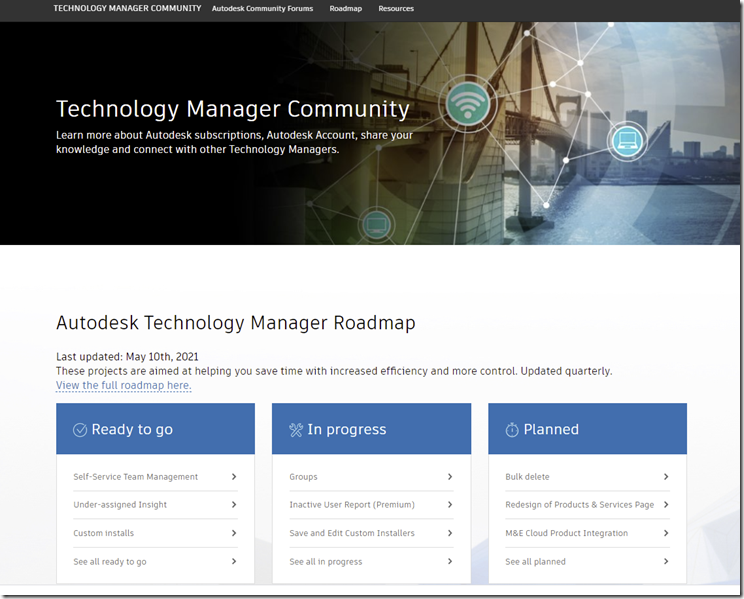Click Technology Manager Community site title
The height and width of the screenshot is (599, 744).
click(127, 9)
